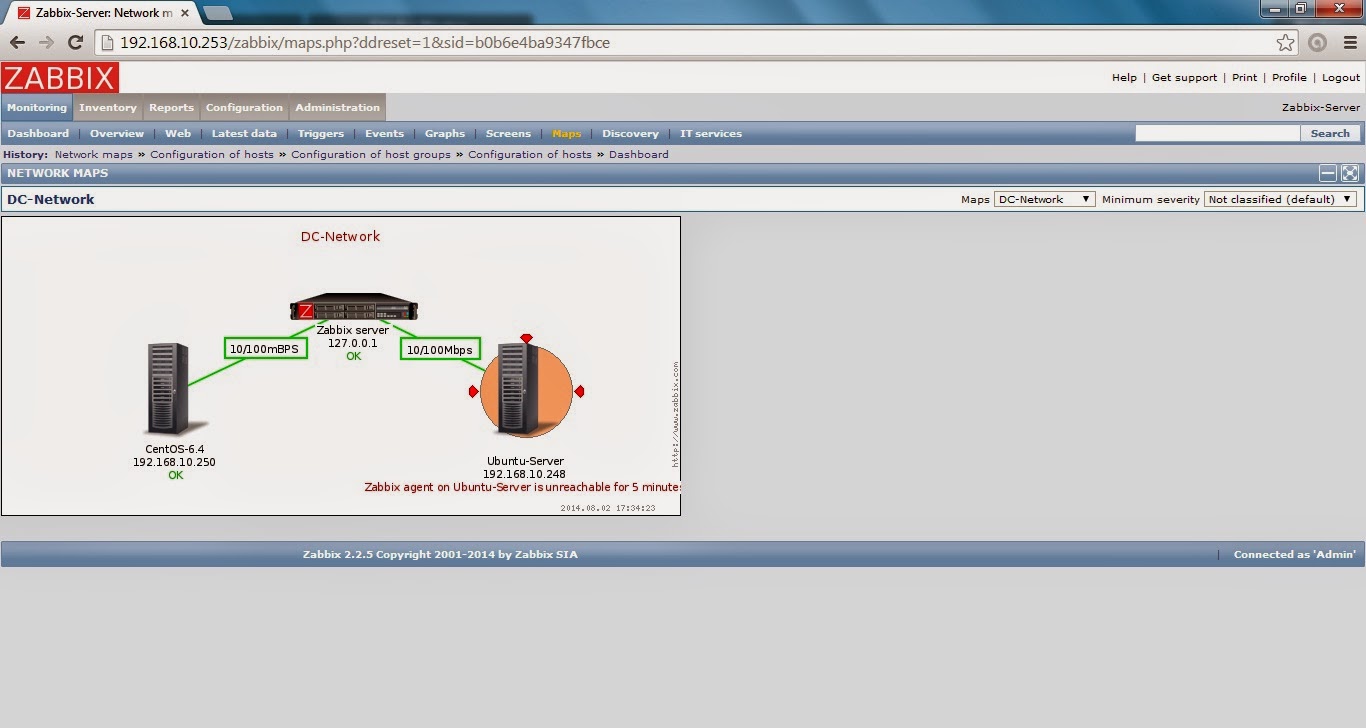Click the Zabbix logo
Image resolution: width=1366 pixels, height=728 pixels.
(x=60, y=78)
